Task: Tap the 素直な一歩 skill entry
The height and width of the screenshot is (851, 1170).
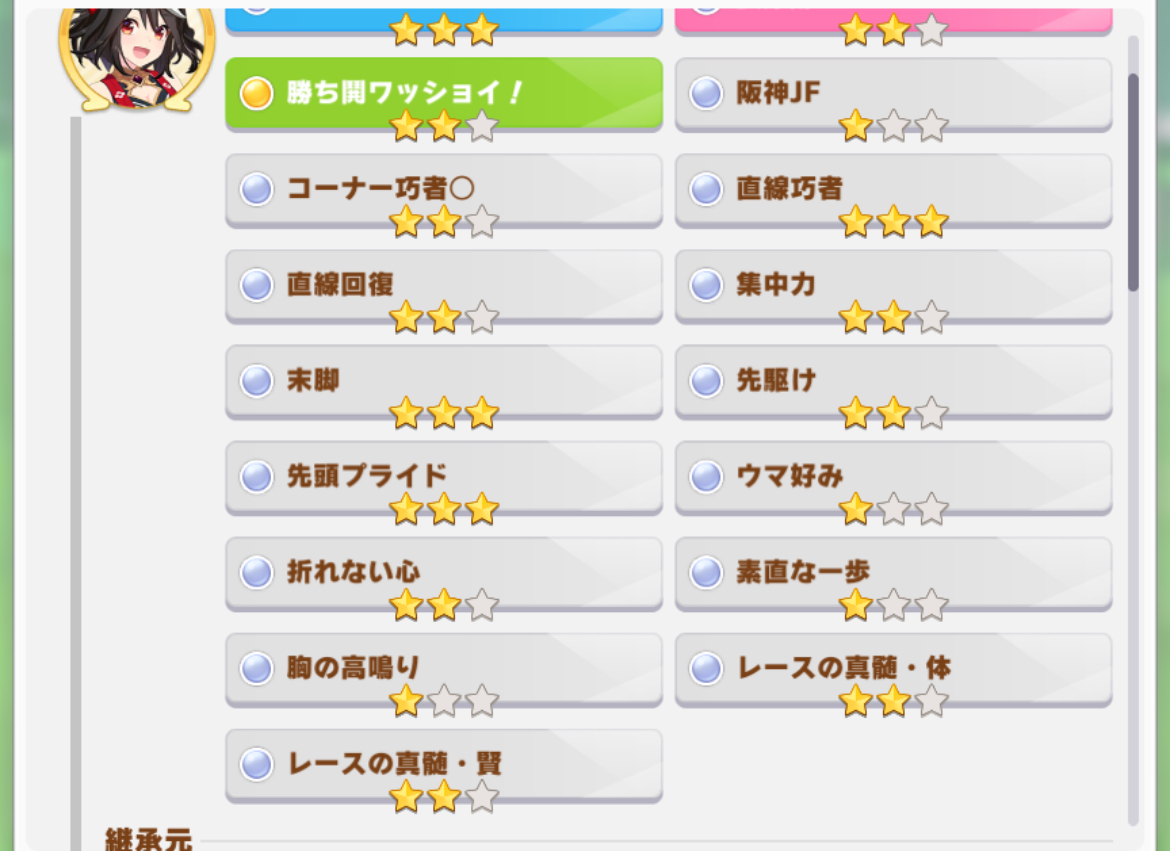Action: (x=893, y=575)
